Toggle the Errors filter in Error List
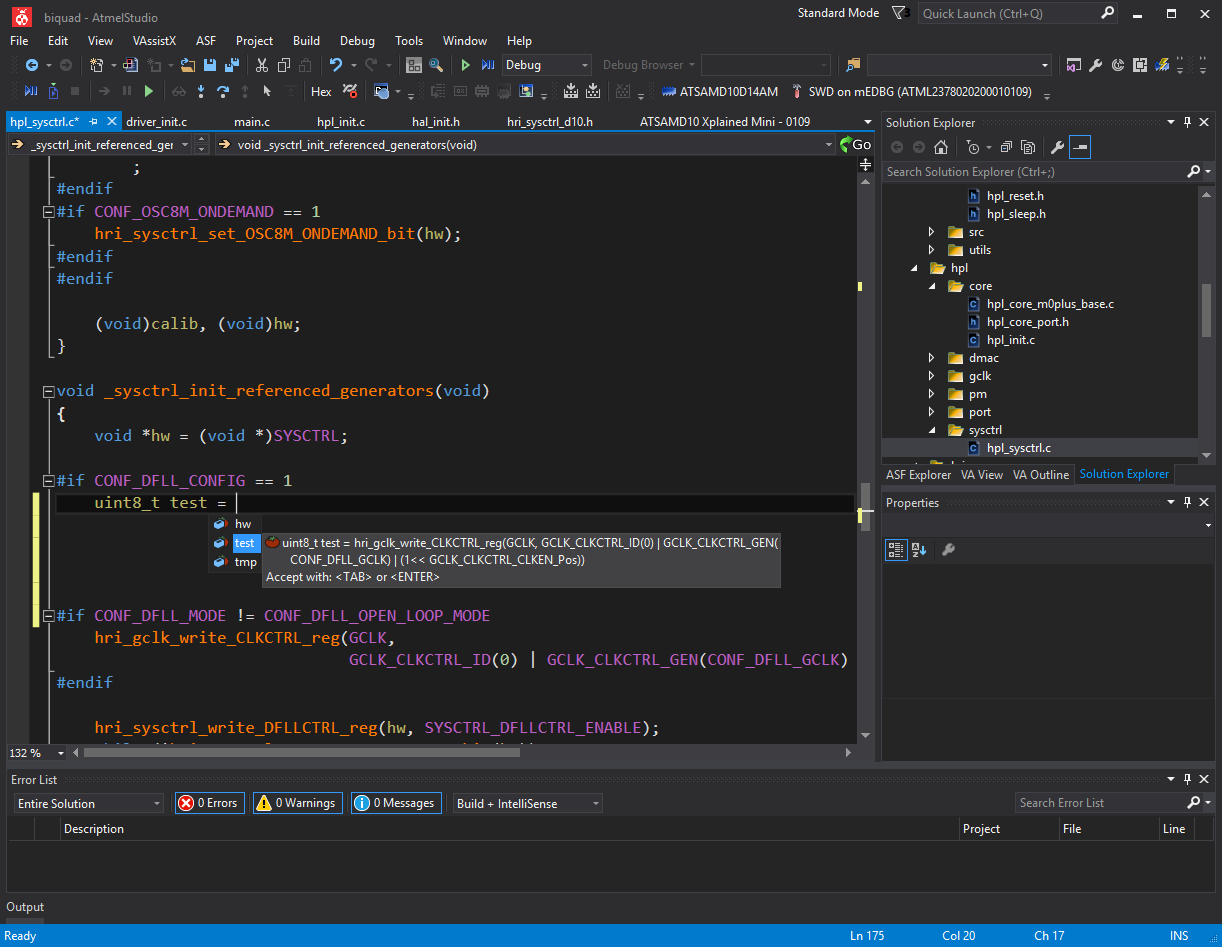The width and height of the screenshot is (1222, 947). [209, 803]
